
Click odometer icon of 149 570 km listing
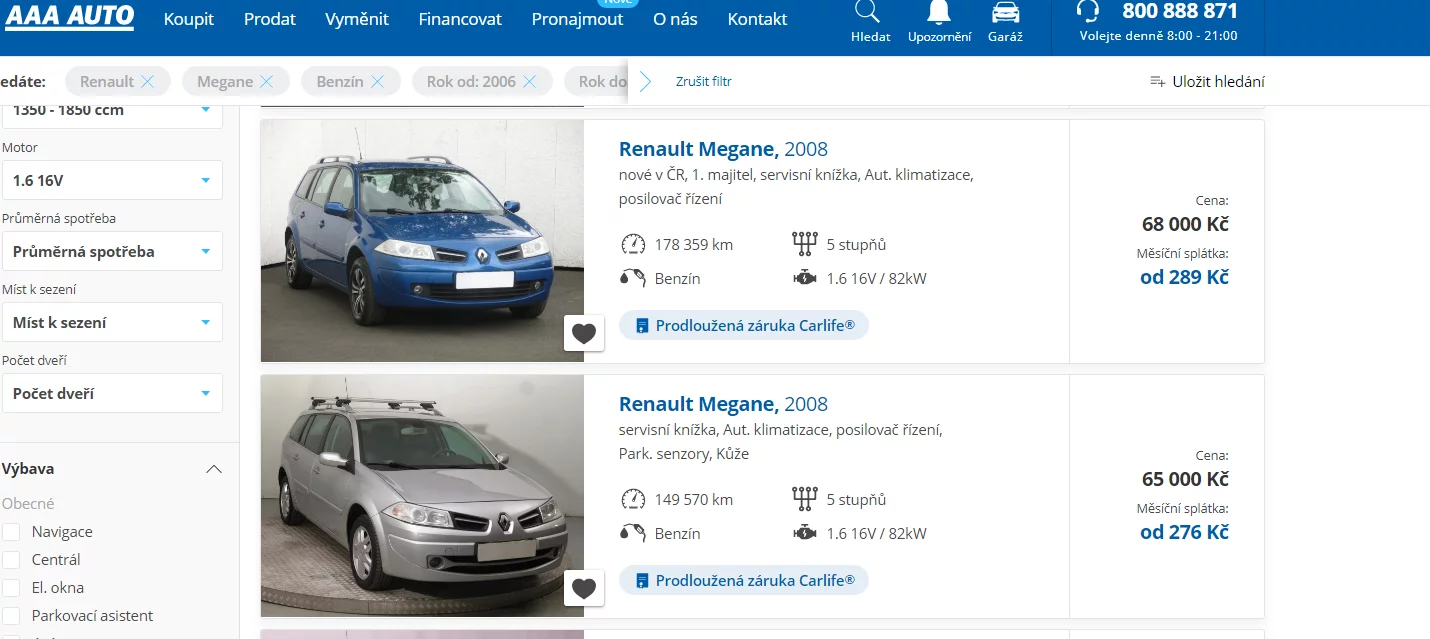(x=632, y=499)
